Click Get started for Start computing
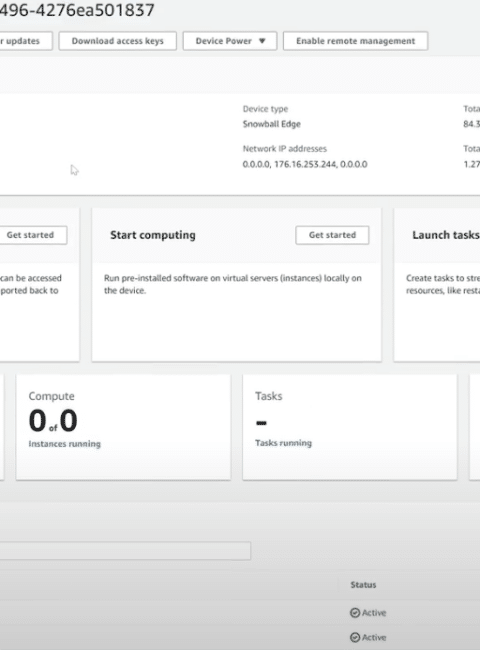480x650 pixels. point(332,235)
